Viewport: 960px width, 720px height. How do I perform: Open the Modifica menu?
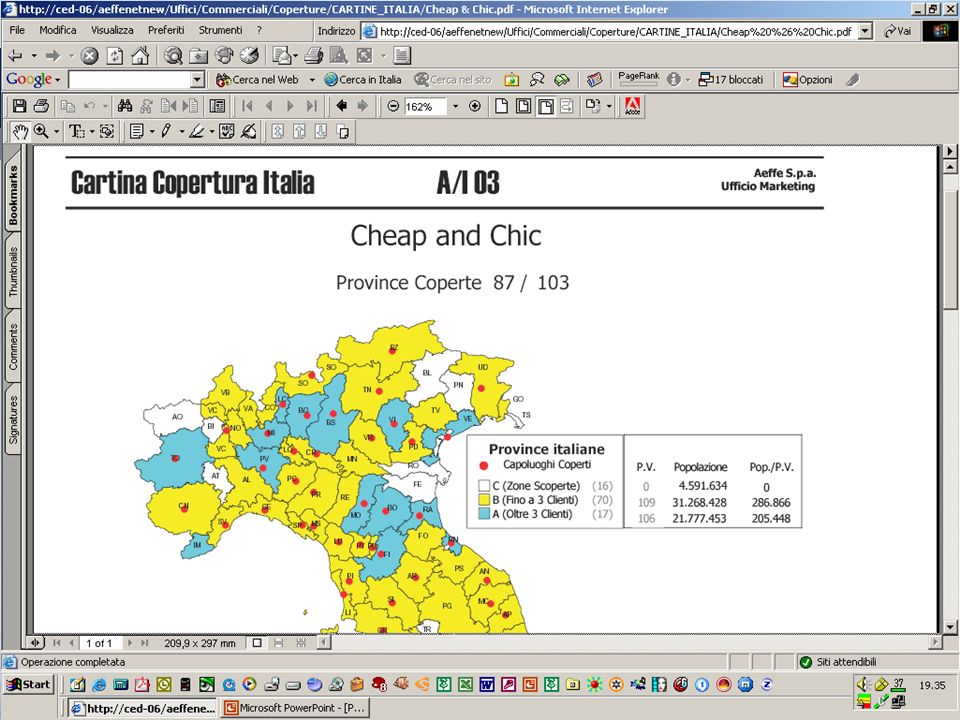58,30
